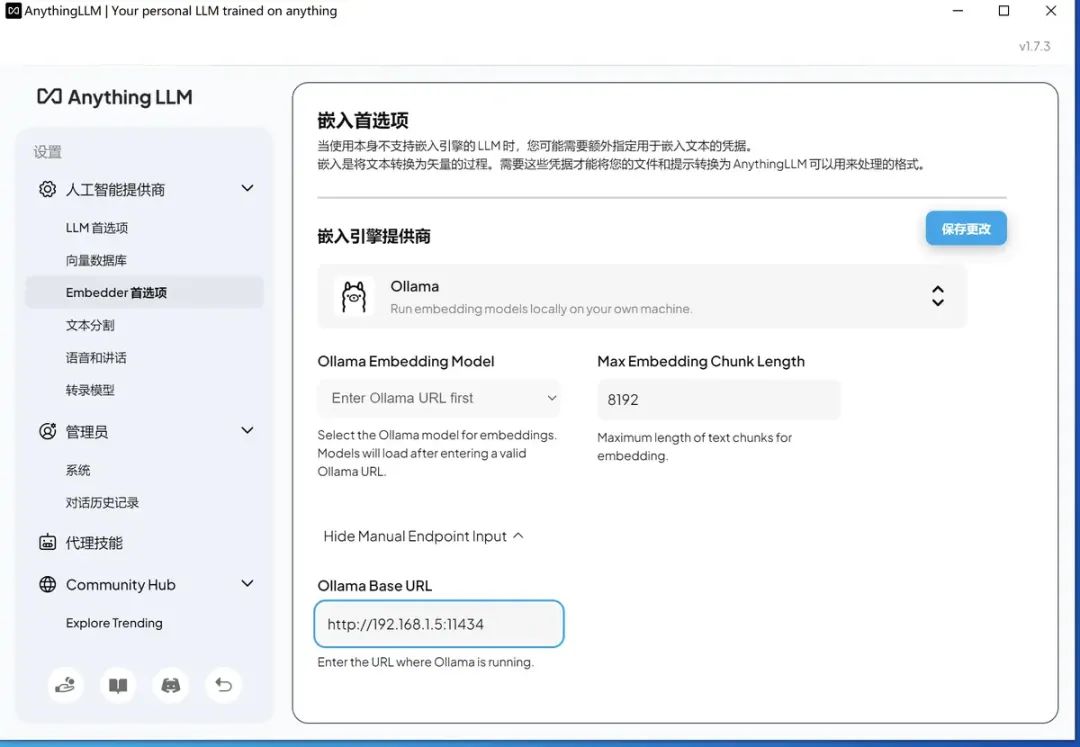Click the Anything LLM logo
The height and width of the screenshot is (747, 1080).
pyautogui.click(x=114, y=97)
